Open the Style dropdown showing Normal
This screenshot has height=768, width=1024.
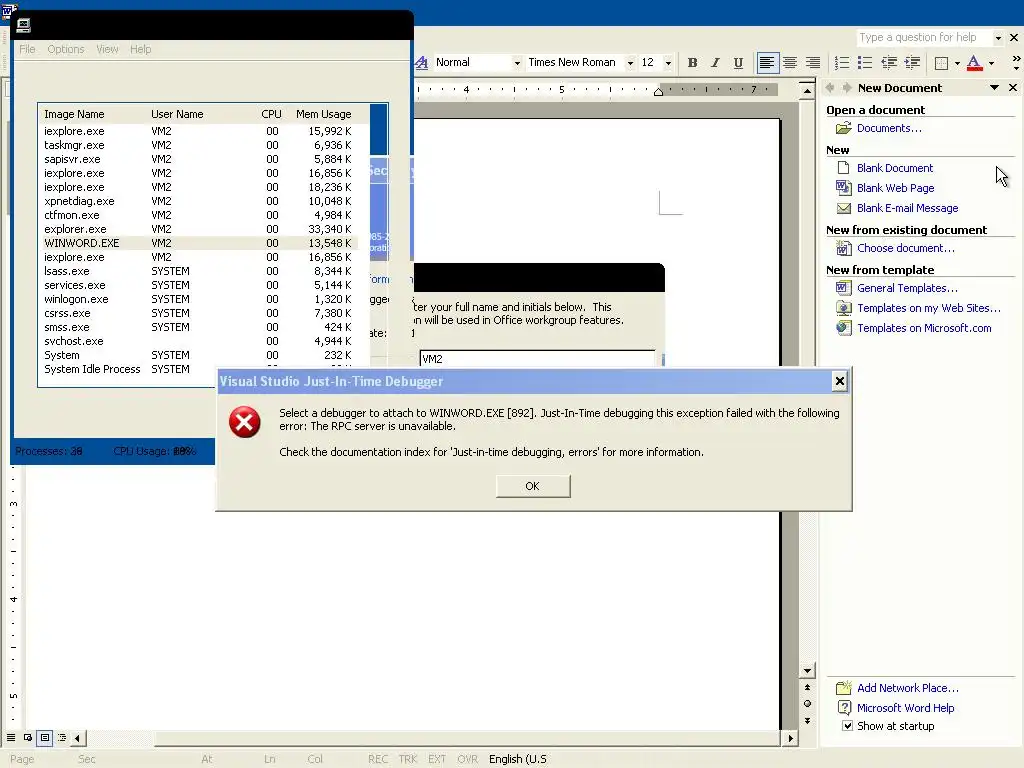[517, 63]
